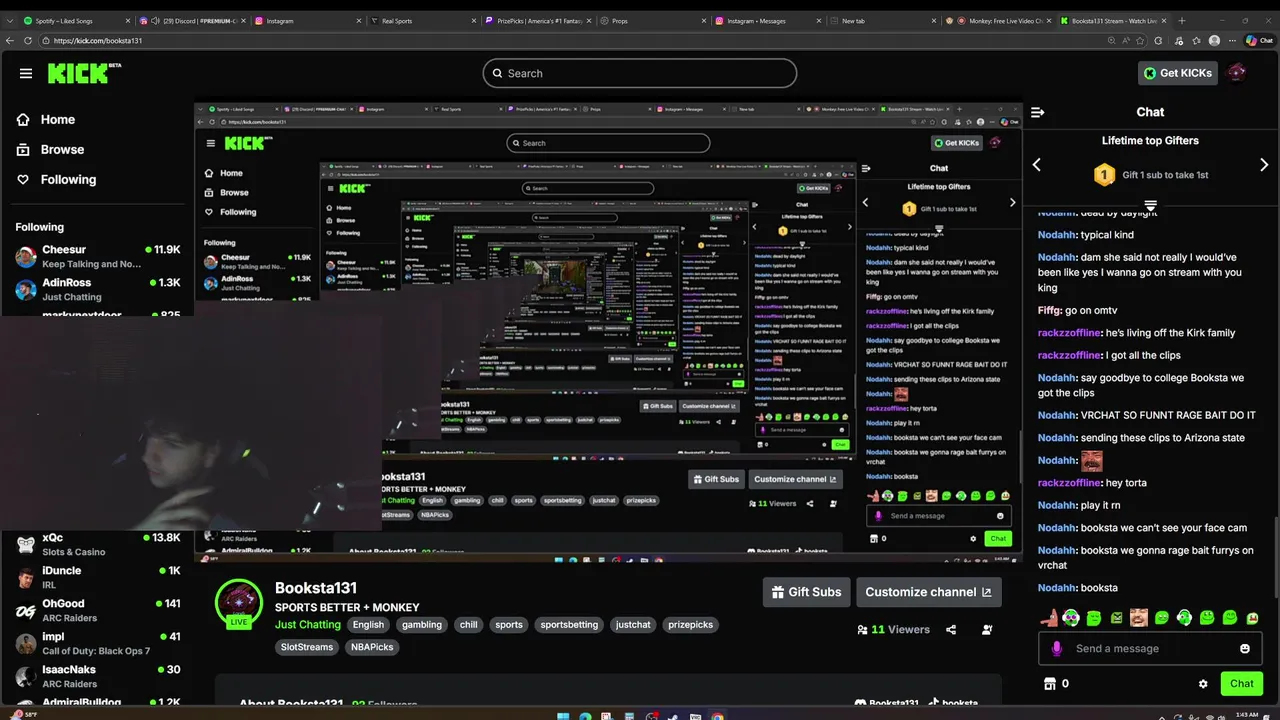The width and height of the screenshot is (1280, 720).
Task: Click the share icon next to Viewers
Action: tap(951, 630)
